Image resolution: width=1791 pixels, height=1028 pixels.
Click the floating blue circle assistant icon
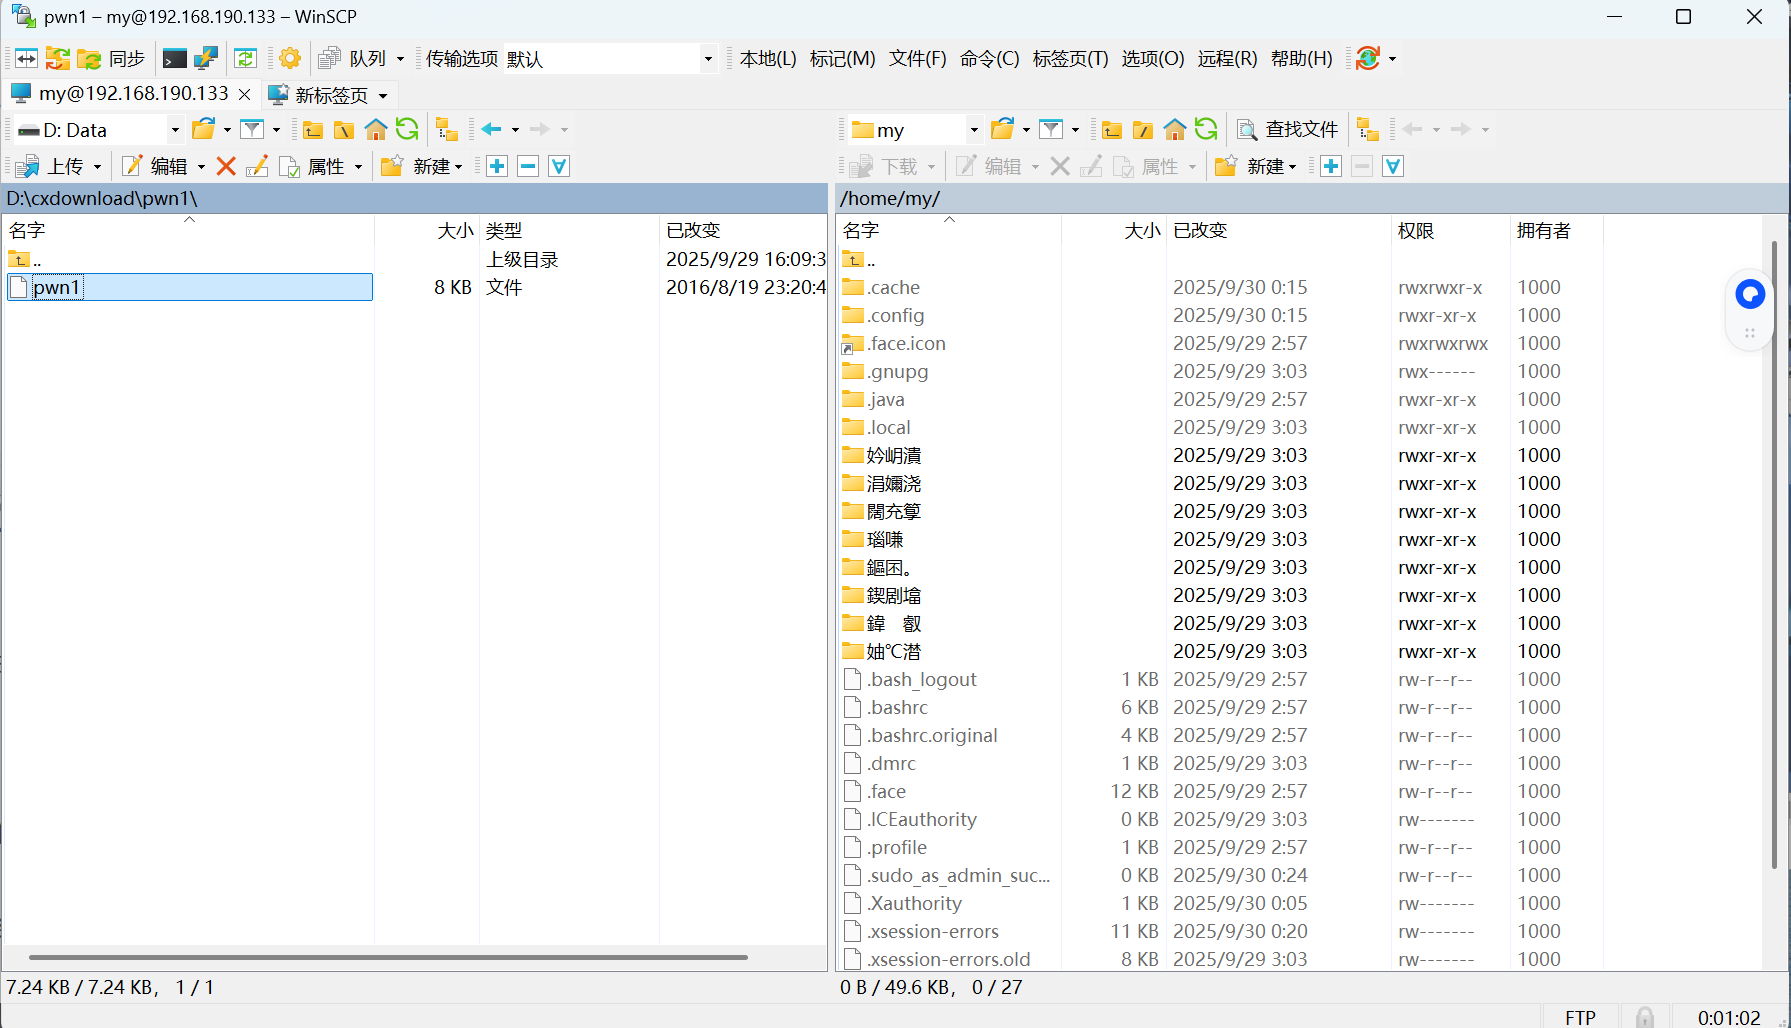(x=1750, y=294)
